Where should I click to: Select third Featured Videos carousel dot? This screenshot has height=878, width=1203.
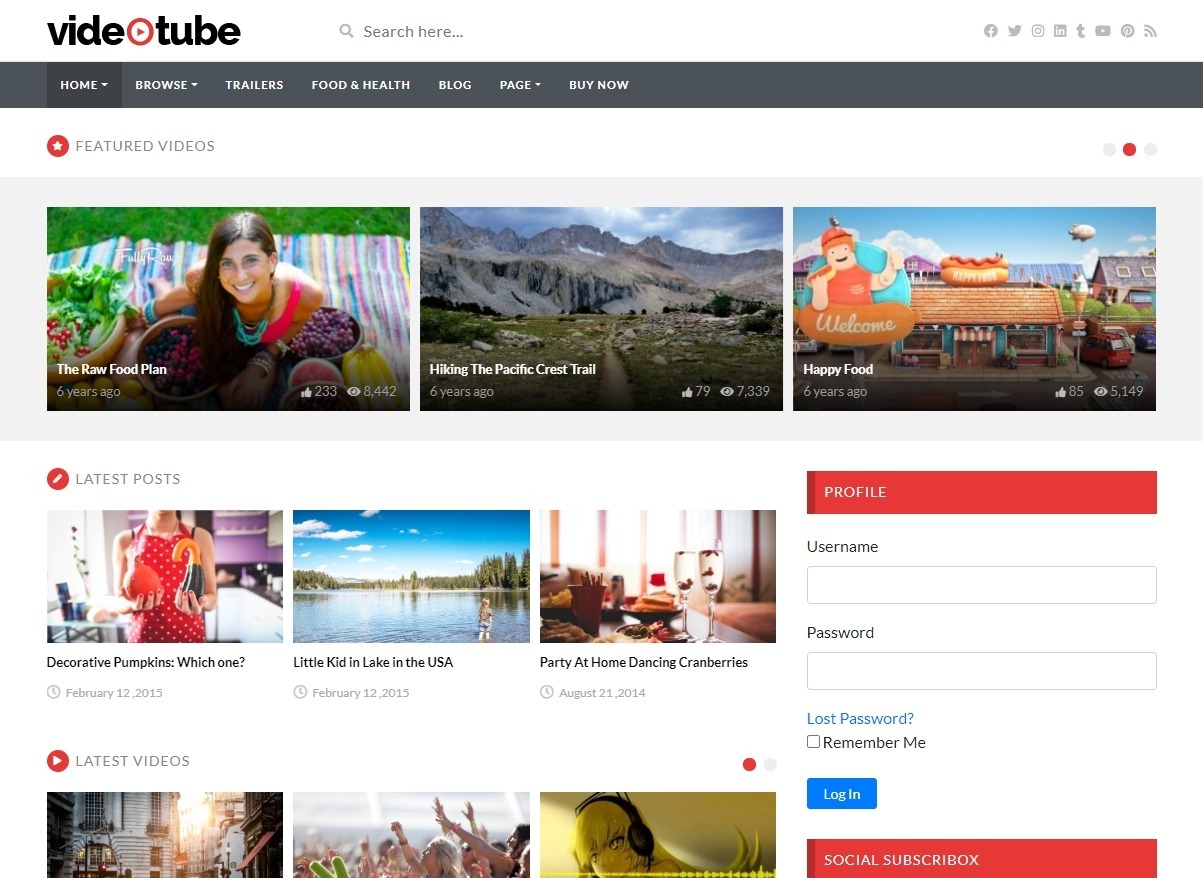(1150, 150)
